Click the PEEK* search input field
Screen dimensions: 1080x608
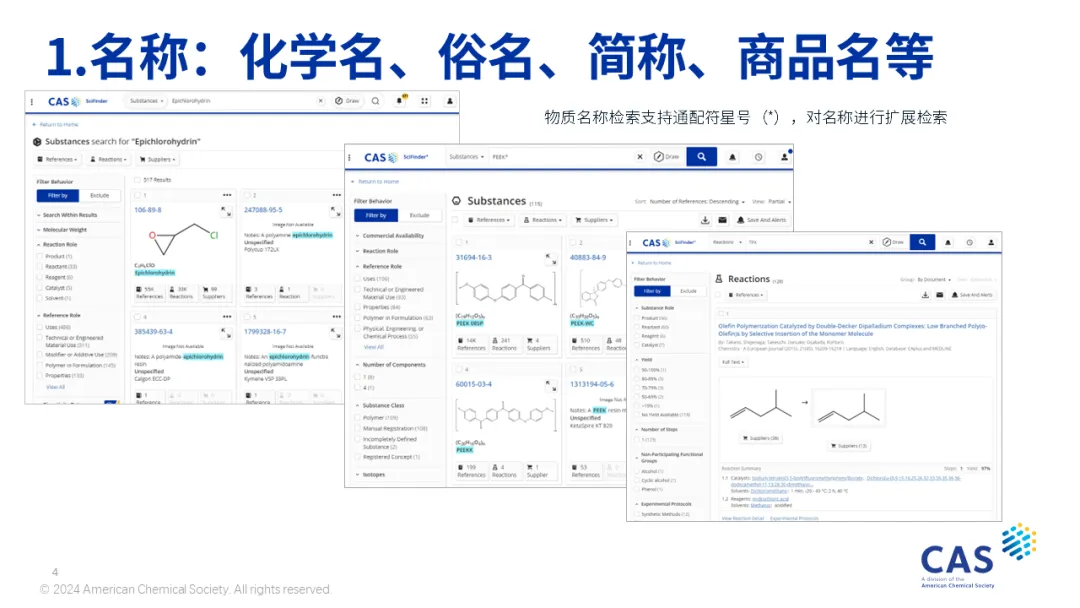pos(561,157)
